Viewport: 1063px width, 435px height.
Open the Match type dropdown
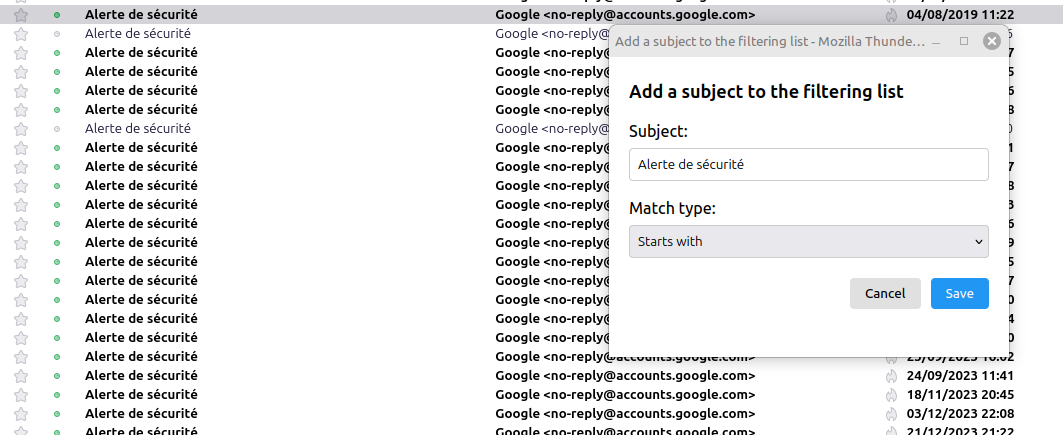(809, 241)
